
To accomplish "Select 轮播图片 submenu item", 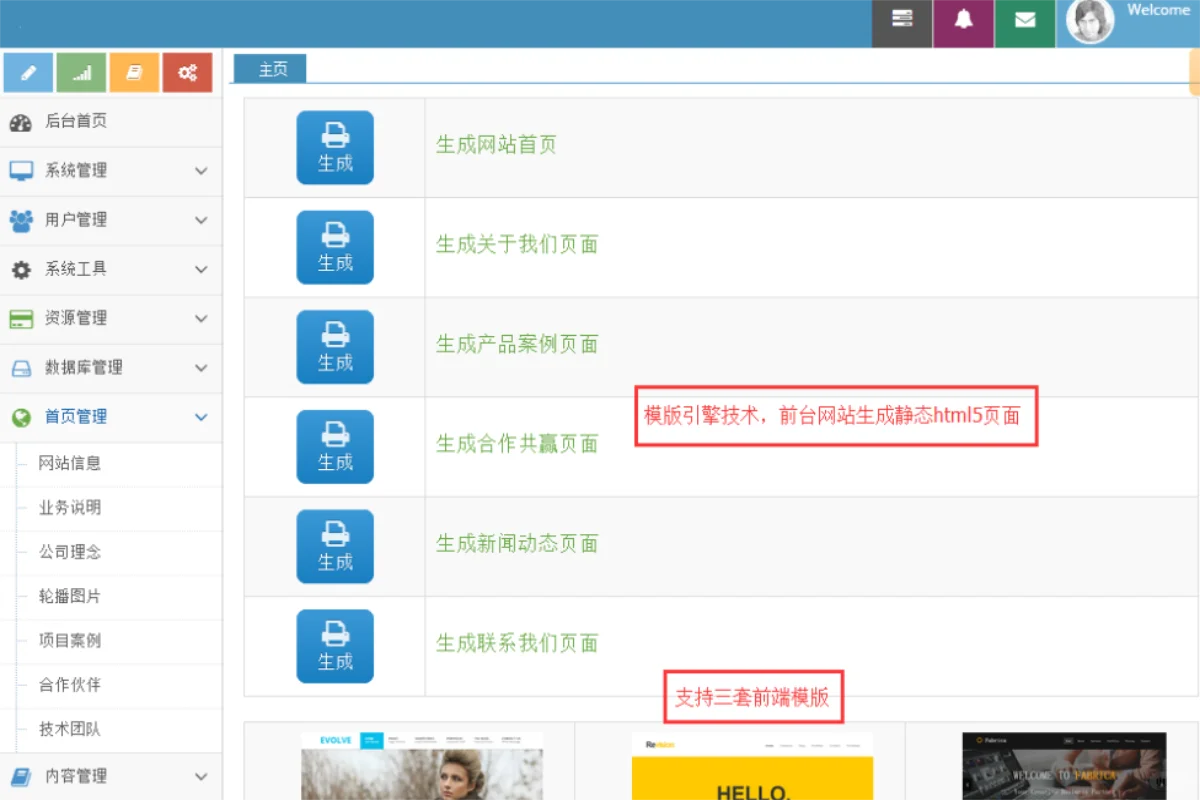I will coord(70,596).
